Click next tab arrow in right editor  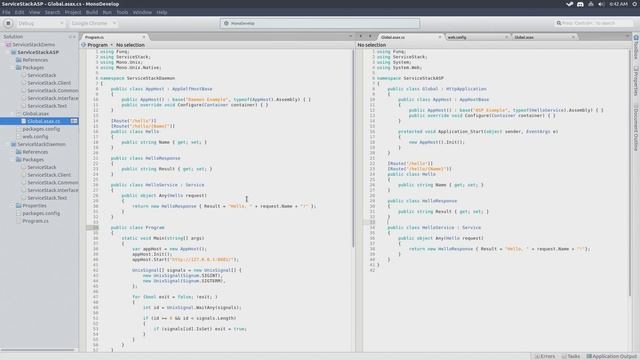coord(370,36)
